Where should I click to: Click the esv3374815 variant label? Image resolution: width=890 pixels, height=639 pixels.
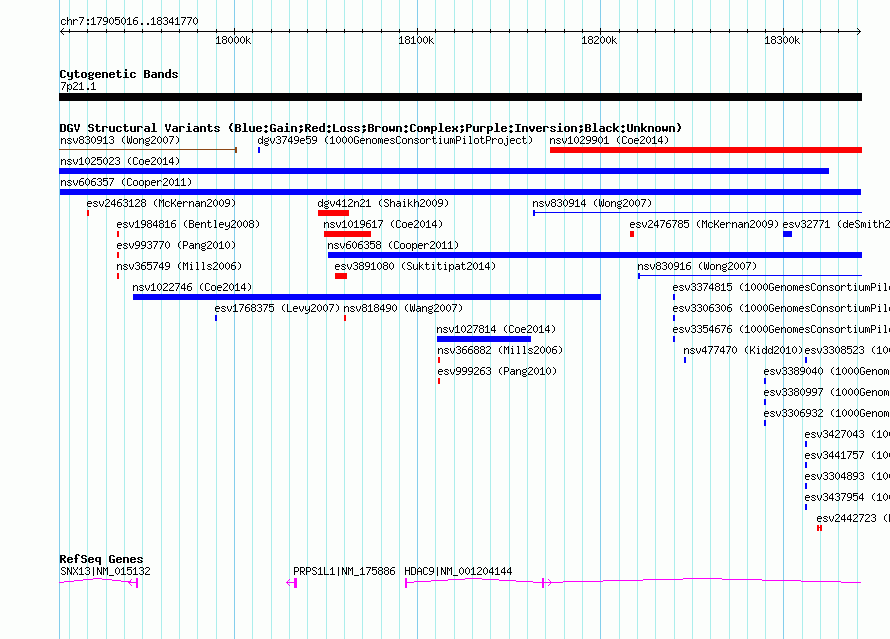click(781, 287)
